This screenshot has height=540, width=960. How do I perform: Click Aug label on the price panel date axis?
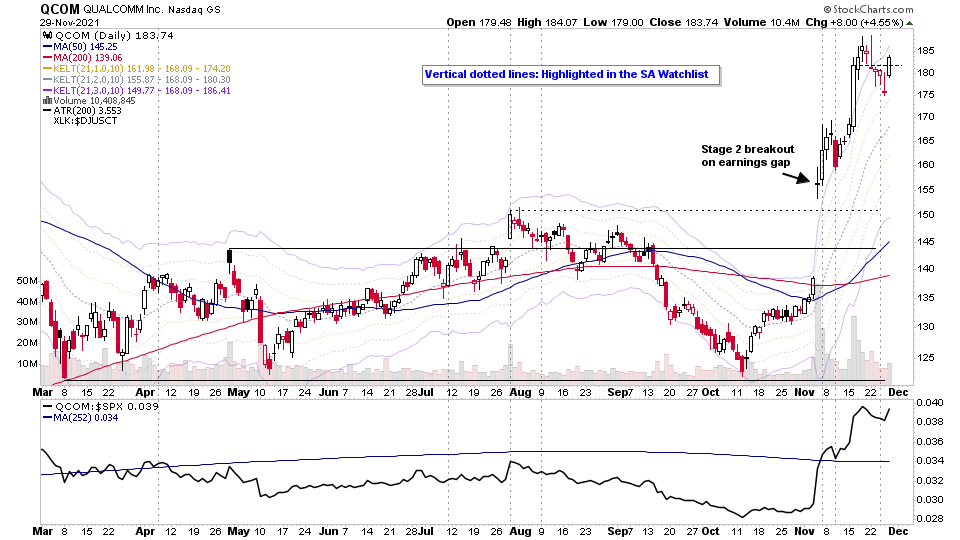coord(520,392)
